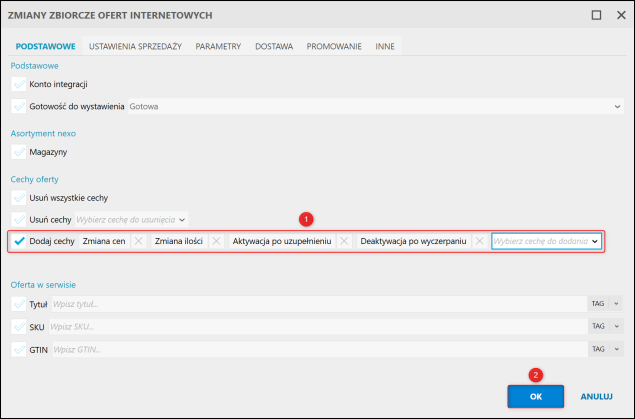Open the Gotowość do wystawienia dropdown
Screen dimensions: 635x419
click(x=376, y=106)
